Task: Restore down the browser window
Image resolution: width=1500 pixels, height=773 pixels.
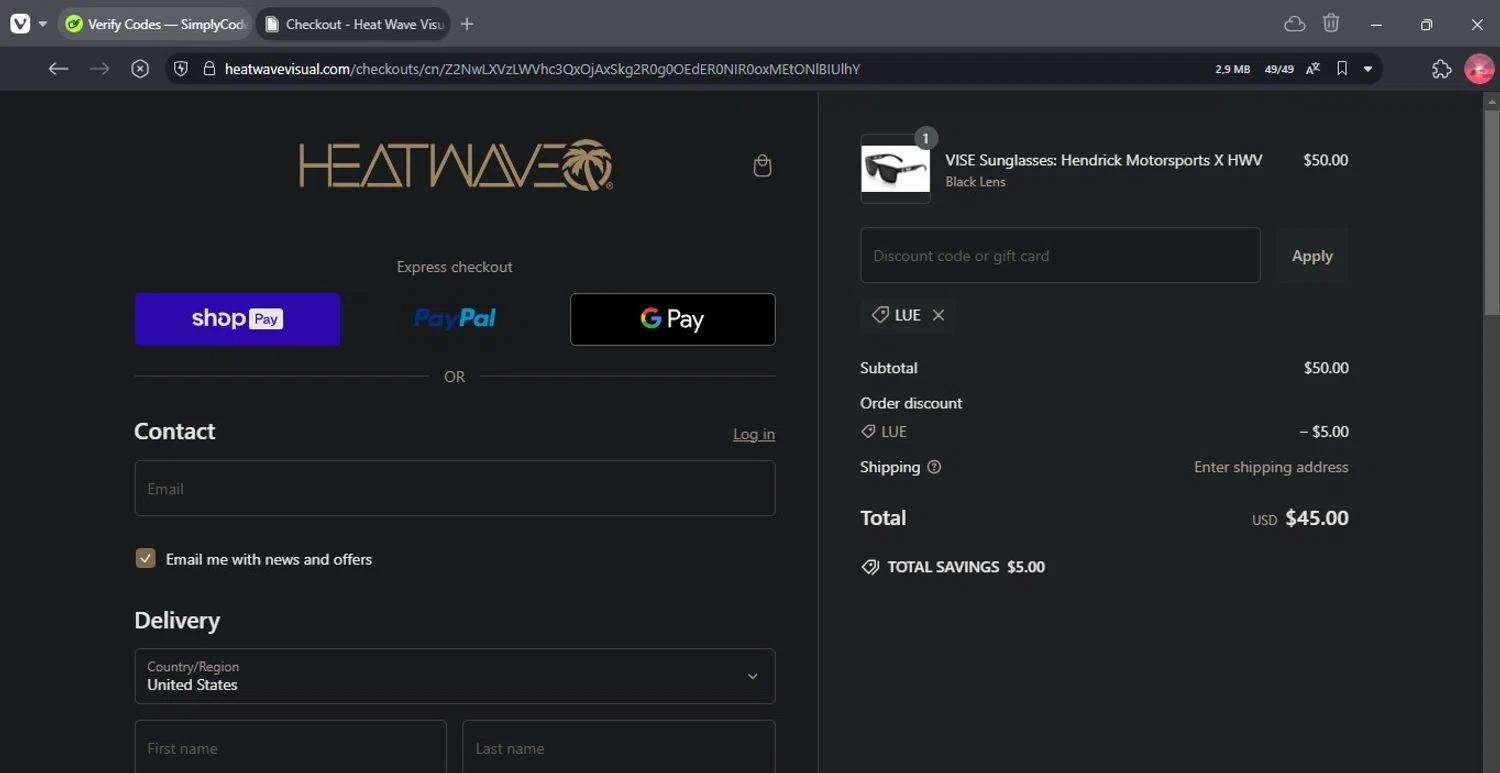Action: coord(1426,24)
